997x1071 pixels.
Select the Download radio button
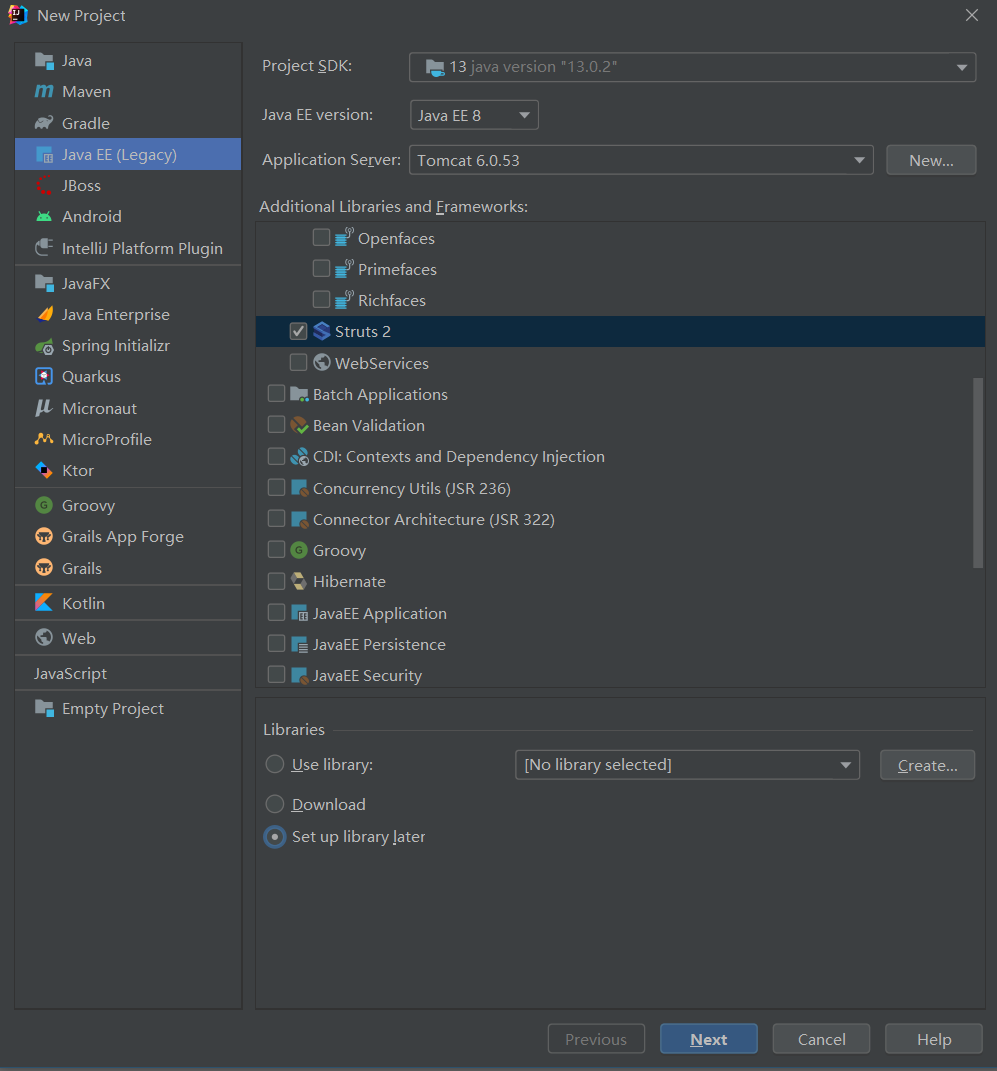coord(275,804)
